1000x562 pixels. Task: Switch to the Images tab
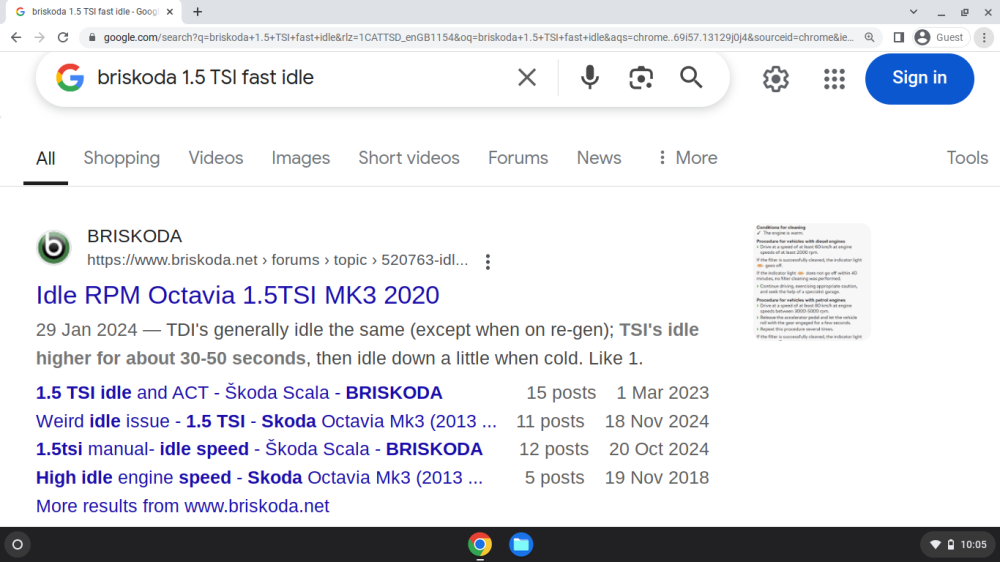(x=300, y=158)
